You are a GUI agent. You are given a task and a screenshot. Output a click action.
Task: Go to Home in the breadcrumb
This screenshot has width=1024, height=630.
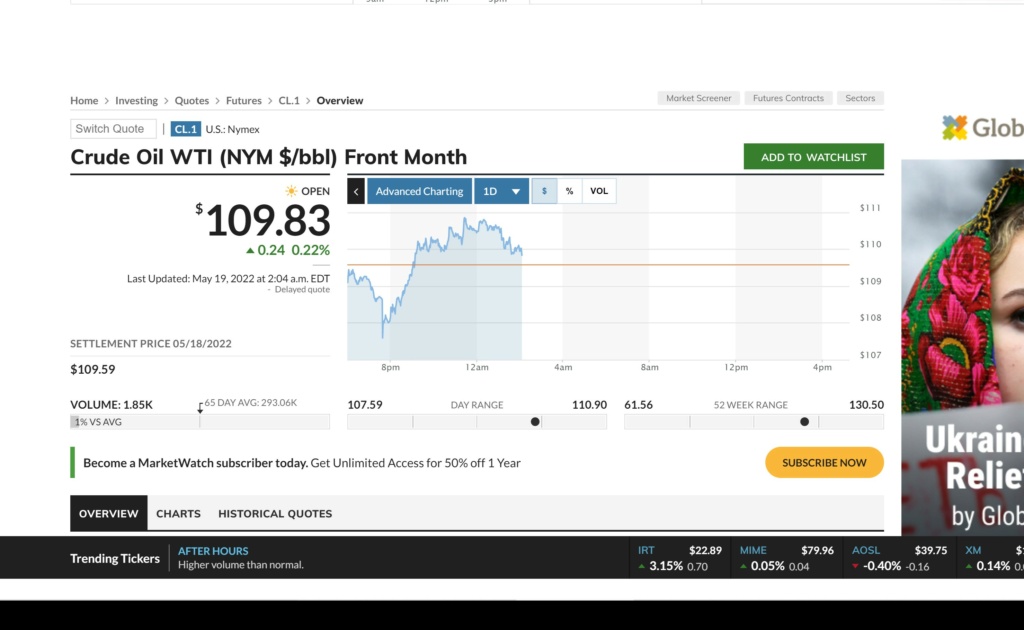(x=84, y=101)
